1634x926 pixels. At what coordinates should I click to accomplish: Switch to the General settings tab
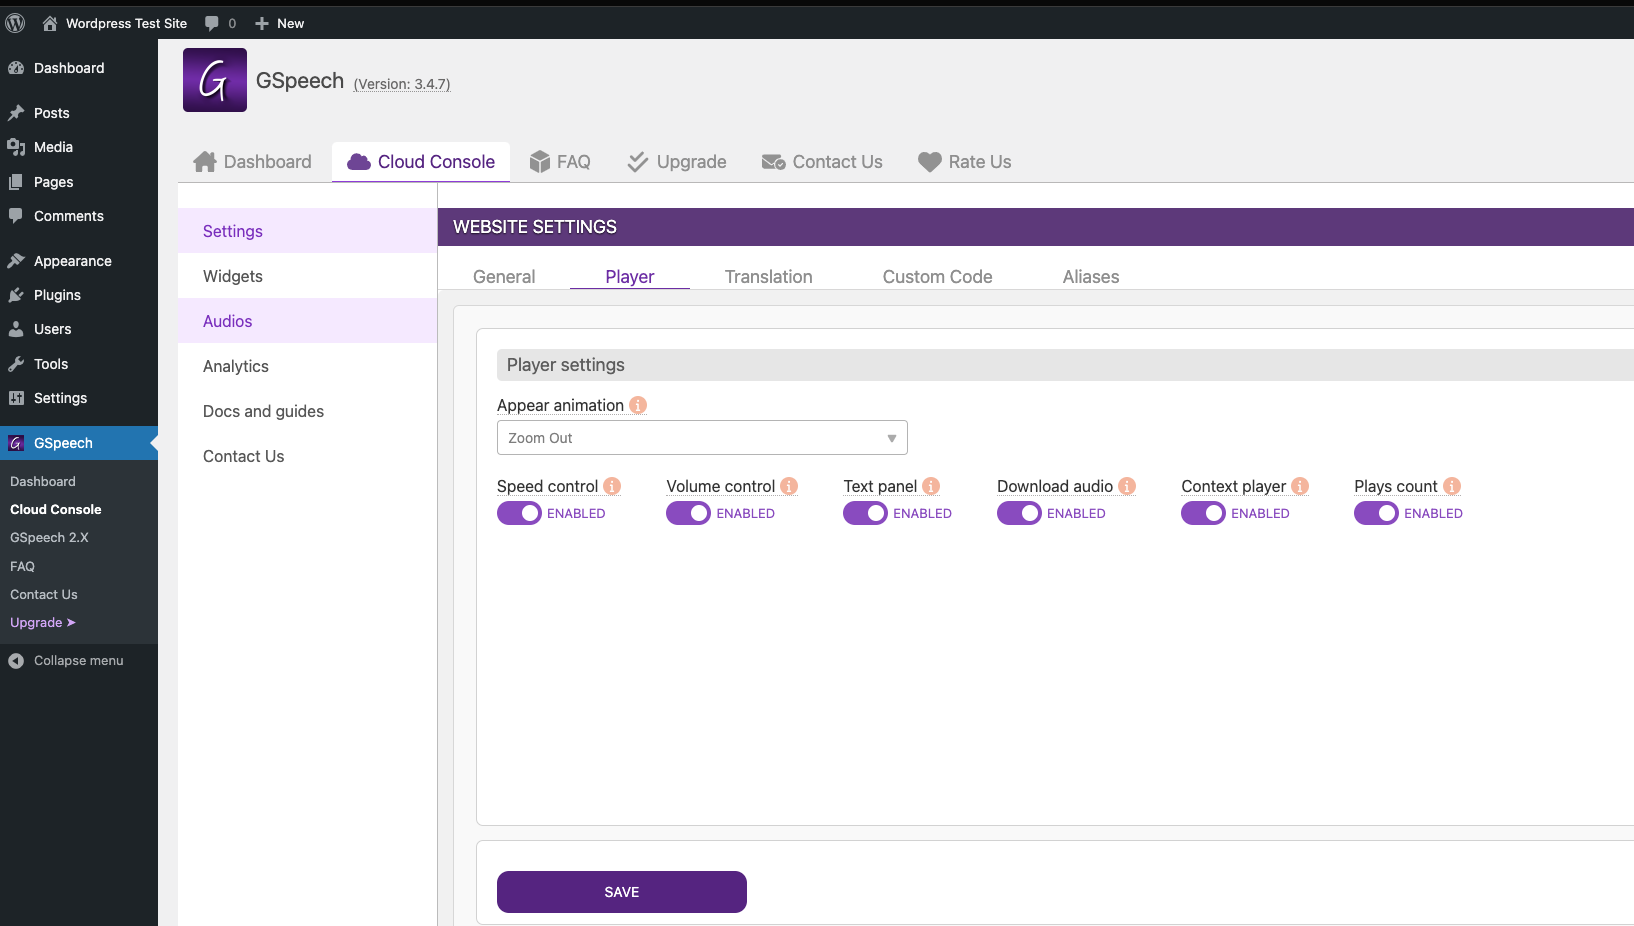(x=504, y=277)
